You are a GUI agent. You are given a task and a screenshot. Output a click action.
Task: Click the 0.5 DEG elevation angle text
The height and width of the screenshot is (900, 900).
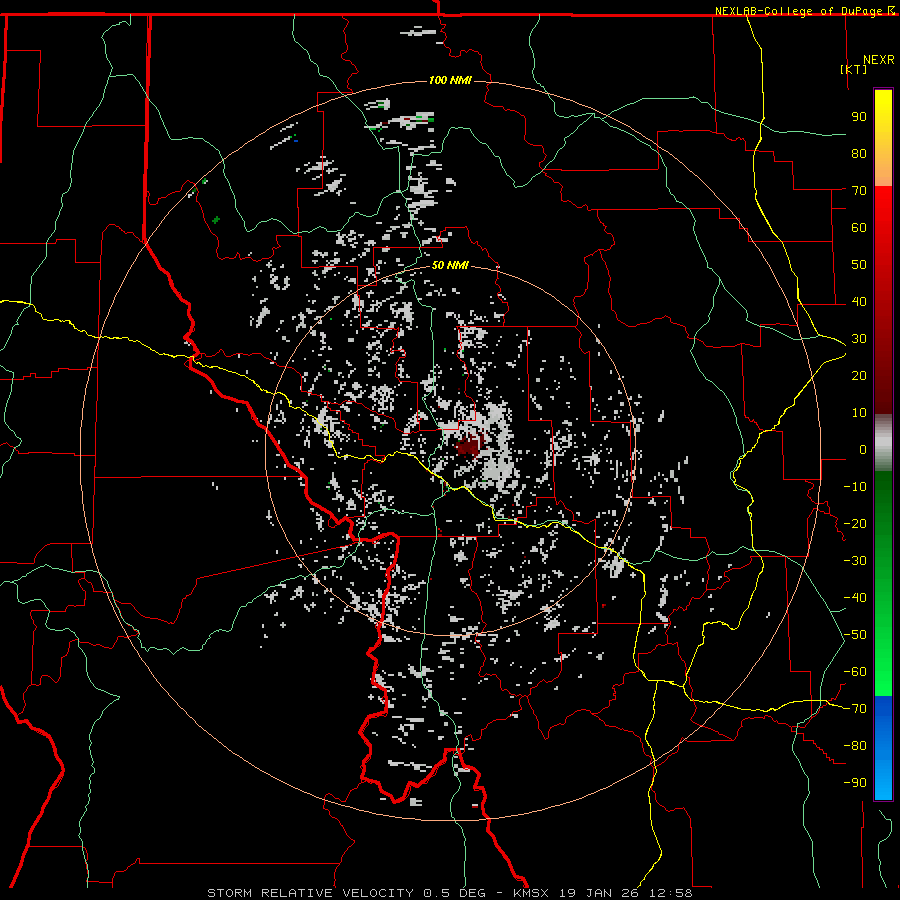tap(454, 893)
